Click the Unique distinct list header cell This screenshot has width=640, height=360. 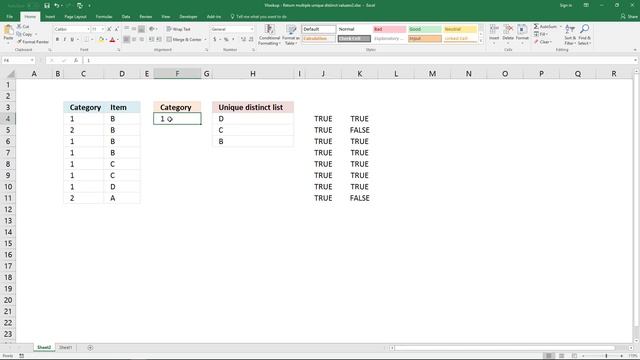click(x=253, y=107)
